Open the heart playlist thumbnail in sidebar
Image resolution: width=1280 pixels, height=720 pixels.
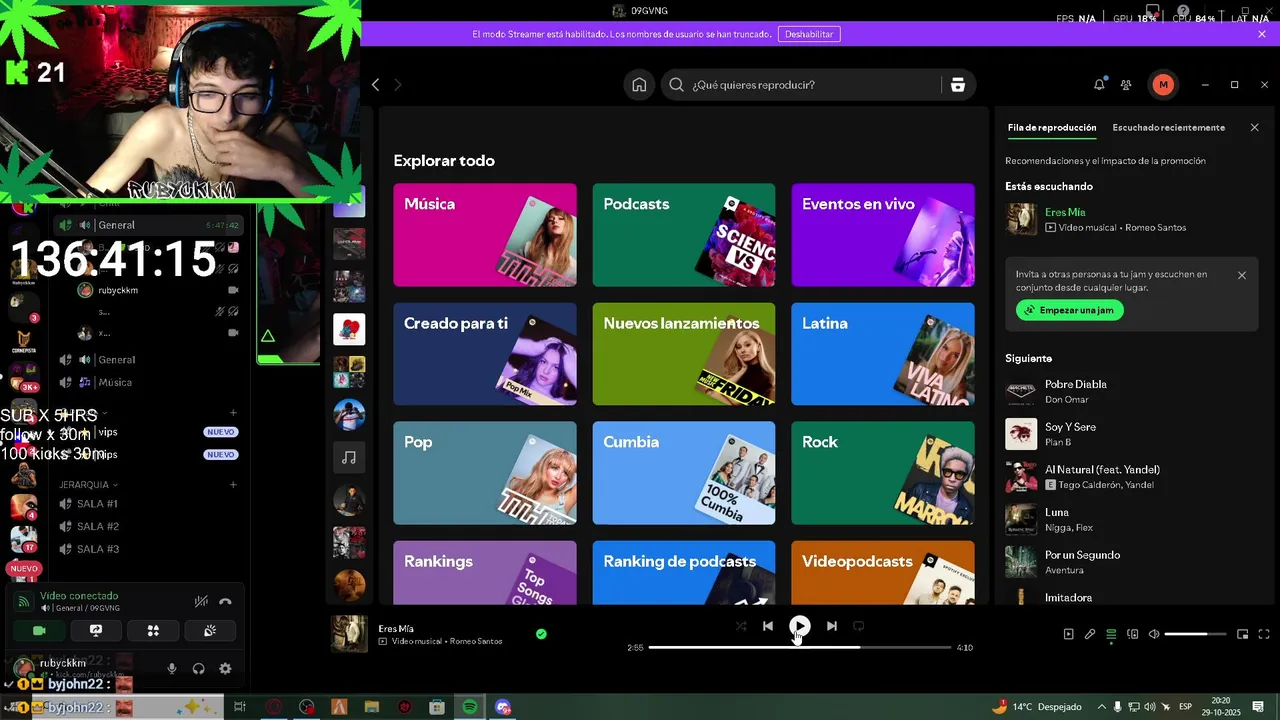pos(349,329)
